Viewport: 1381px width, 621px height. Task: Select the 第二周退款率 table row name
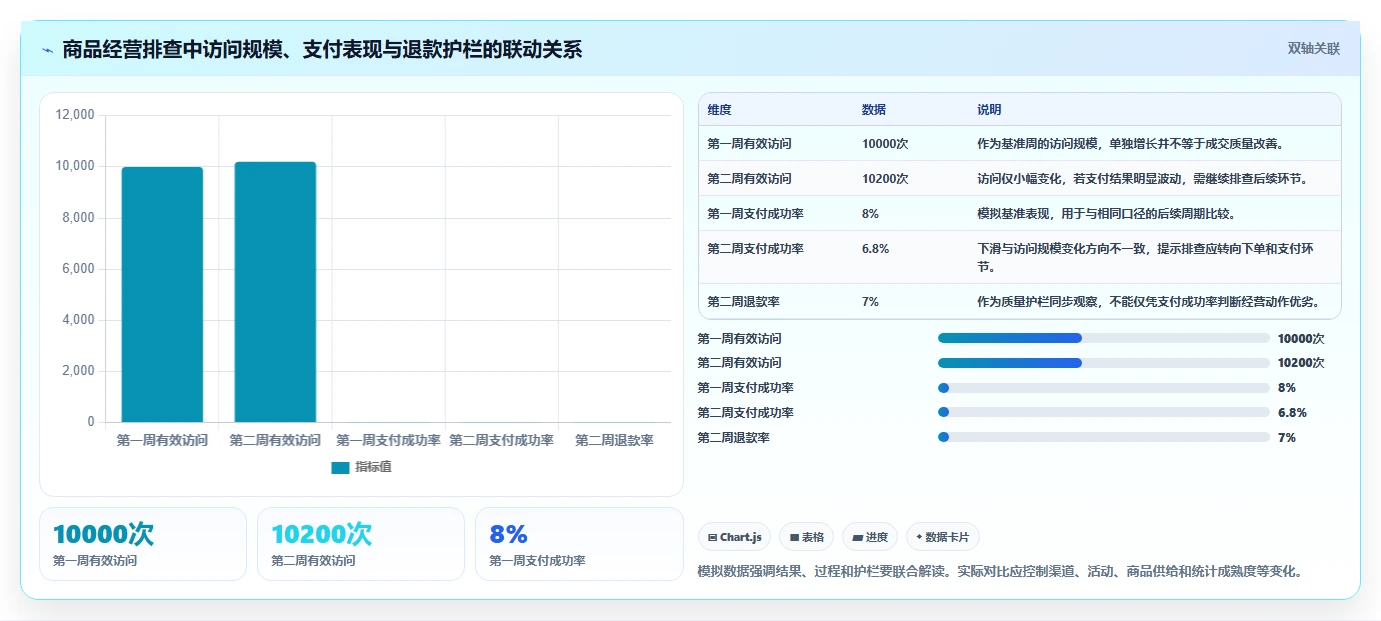[x=743, y=302]
